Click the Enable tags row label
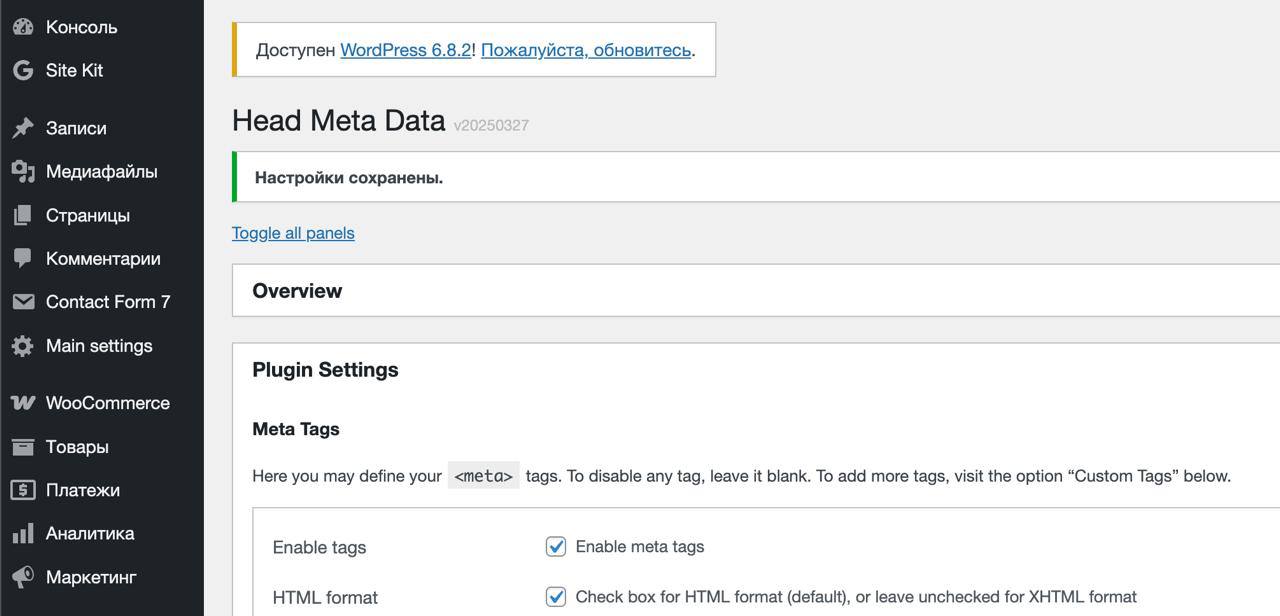 (x=319, y=547)
